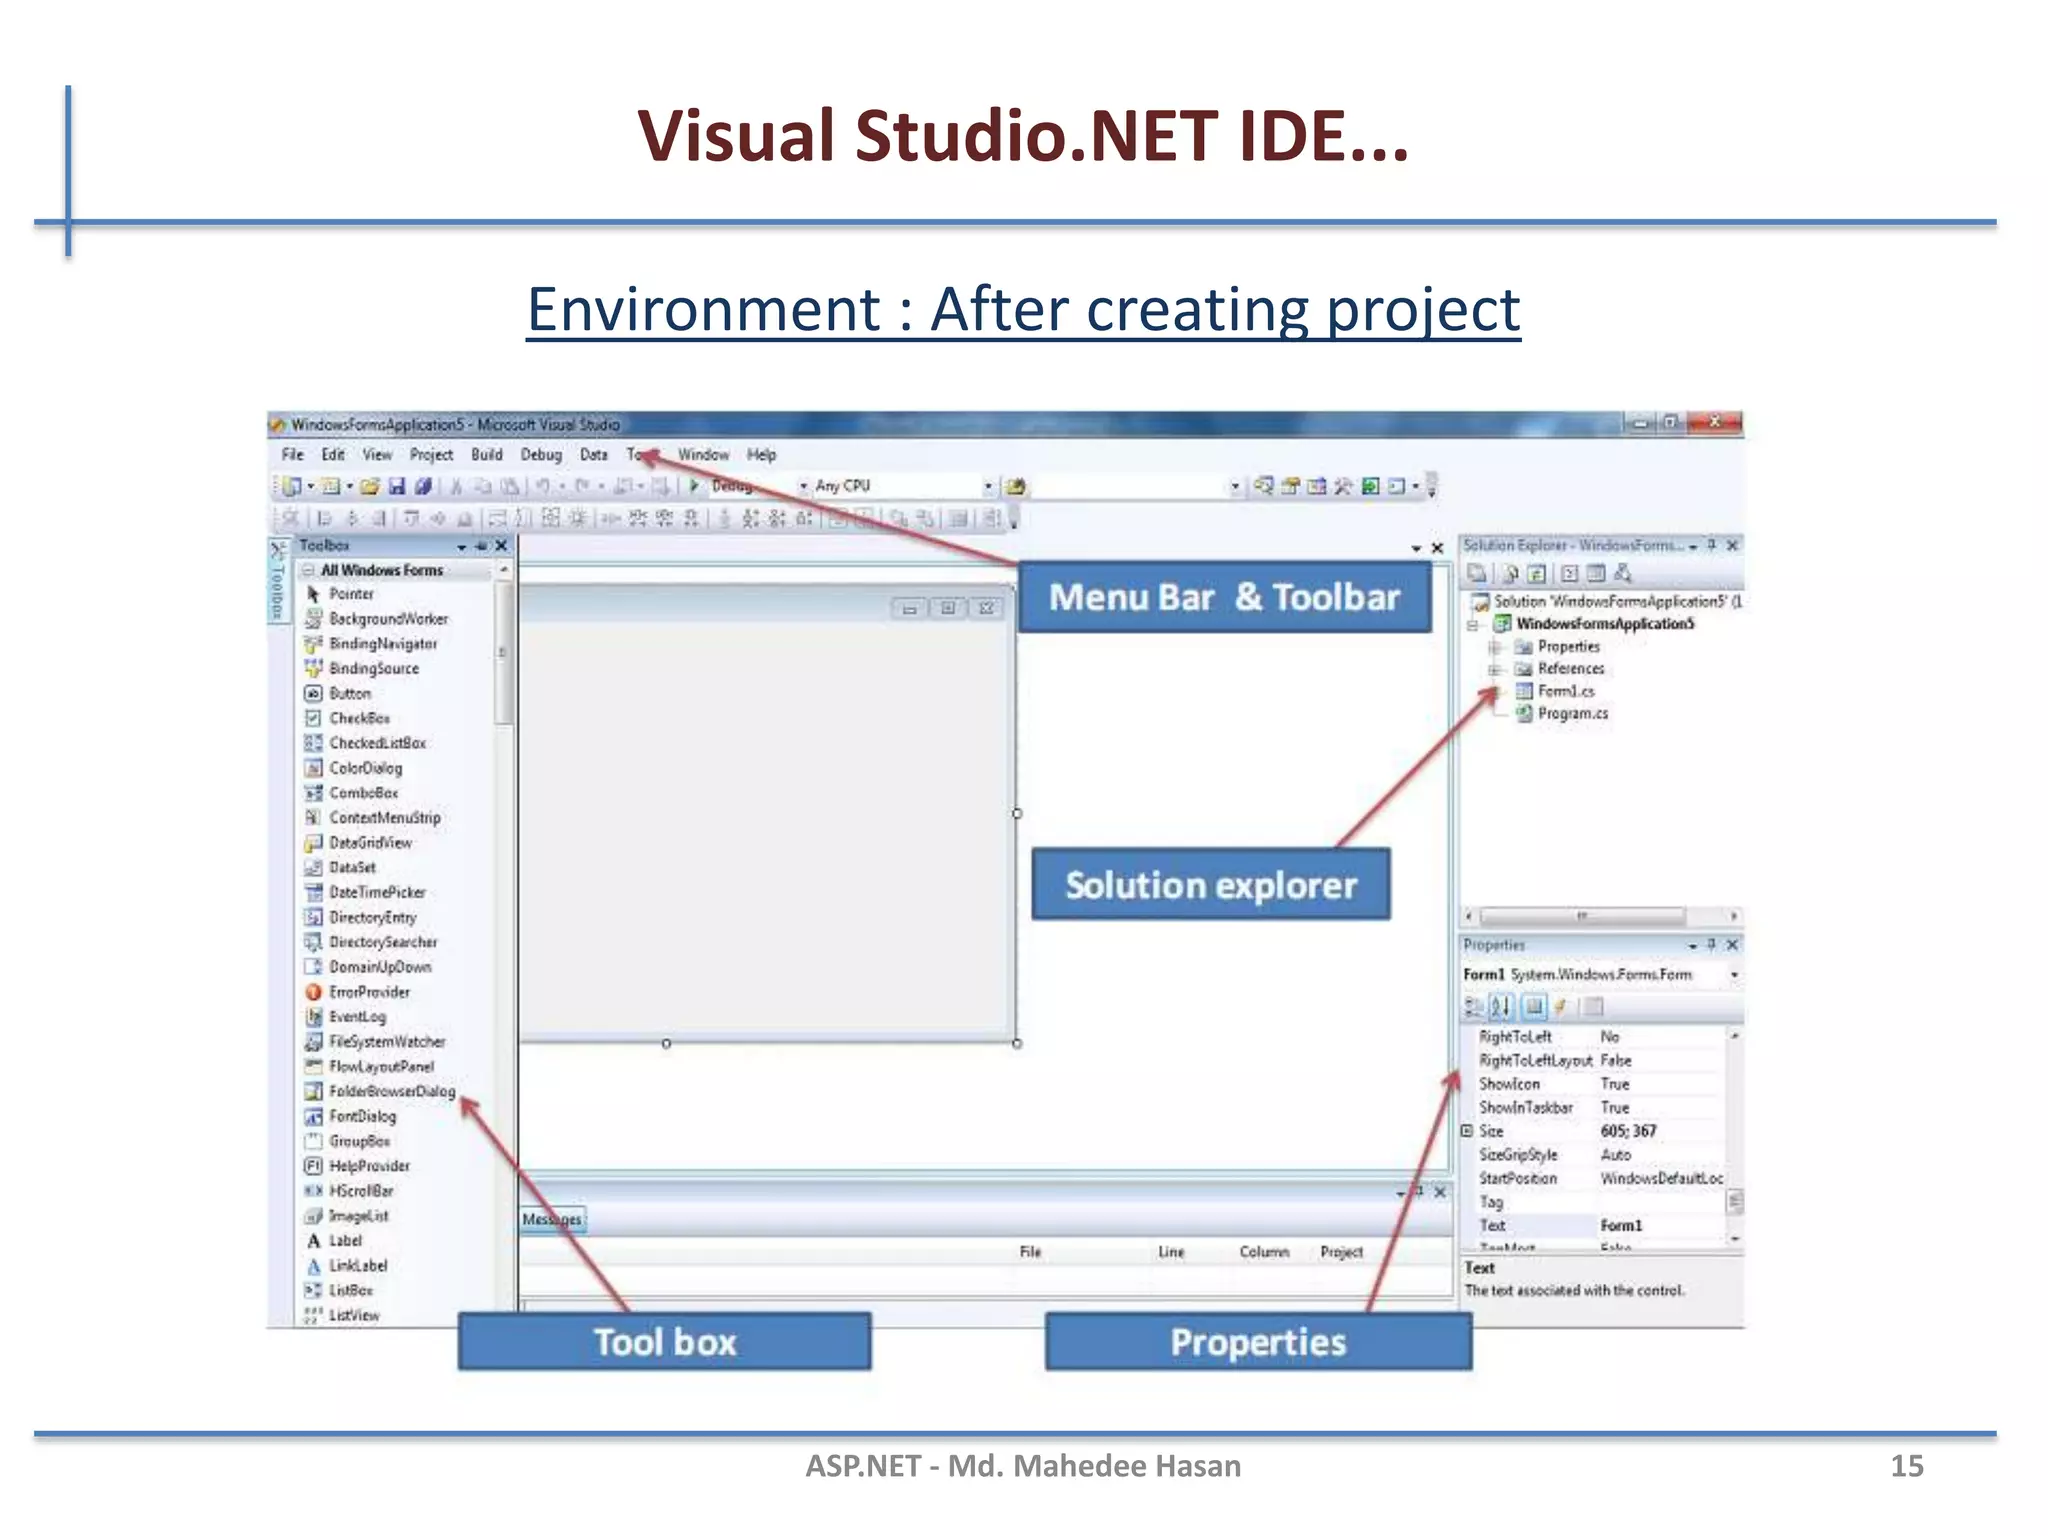The width and height of the screenshot is (2048, 1536).
Task: Select Program.cs in Solution Explorer
Action: coord(1572,713)
